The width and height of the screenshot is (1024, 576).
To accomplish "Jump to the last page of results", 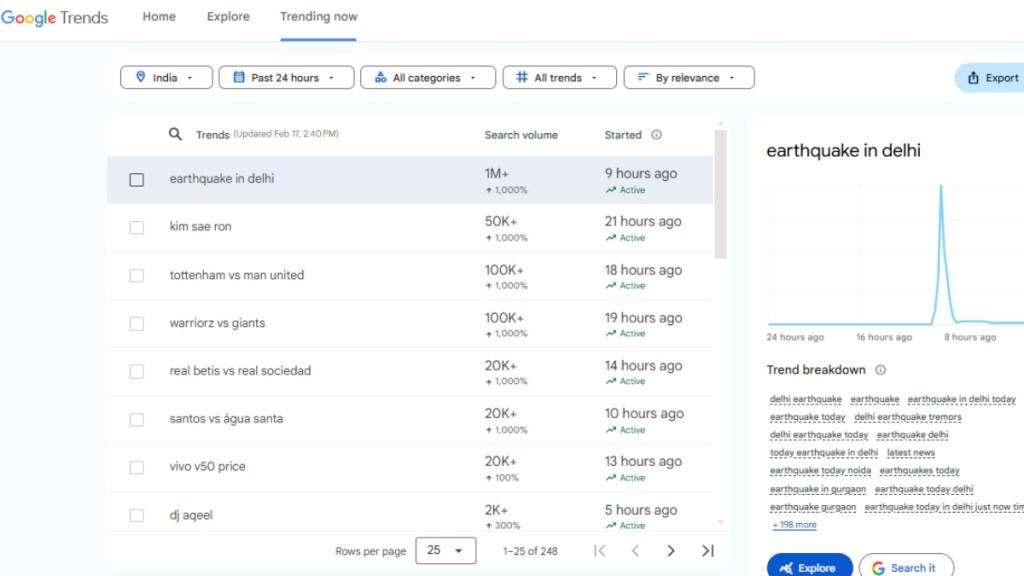I will click(708, 551).
